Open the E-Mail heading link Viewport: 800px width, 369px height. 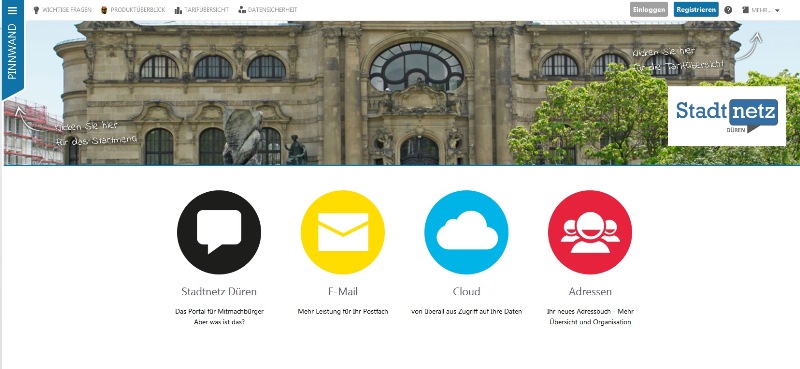click(343, 291)
